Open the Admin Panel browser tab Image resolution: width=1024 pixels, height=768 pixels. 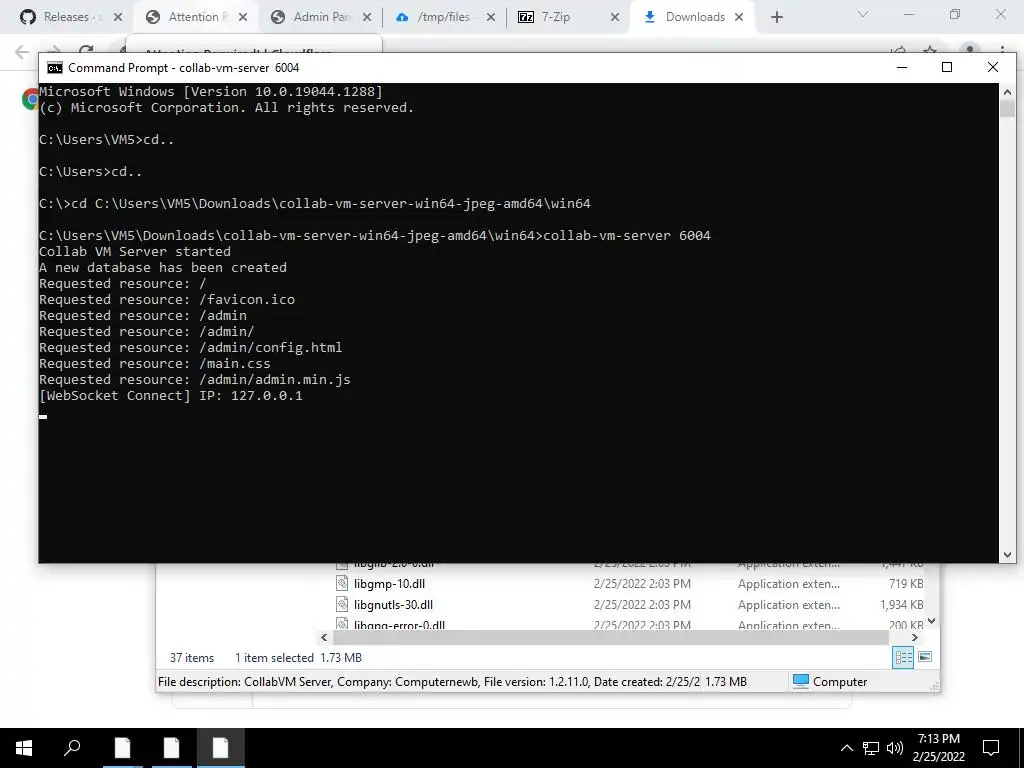coord(322,17)
